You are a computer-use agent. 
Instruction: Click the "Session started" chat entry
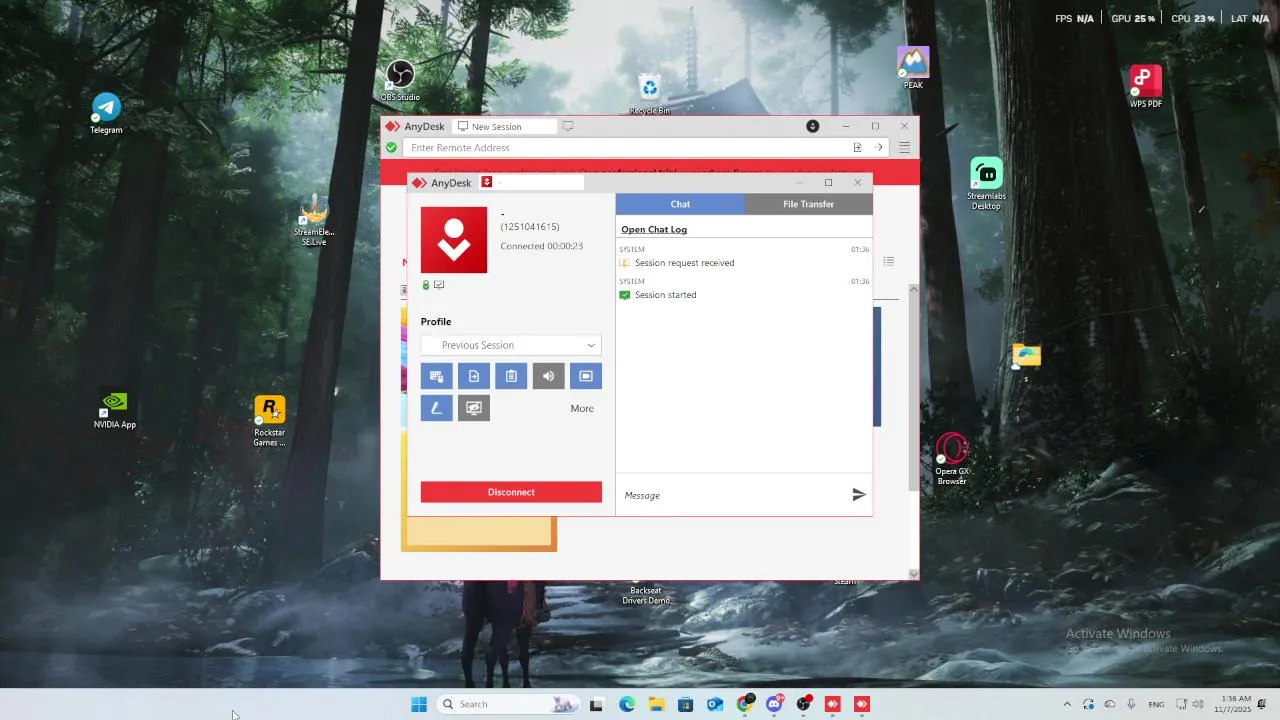[x=666, y=295]
